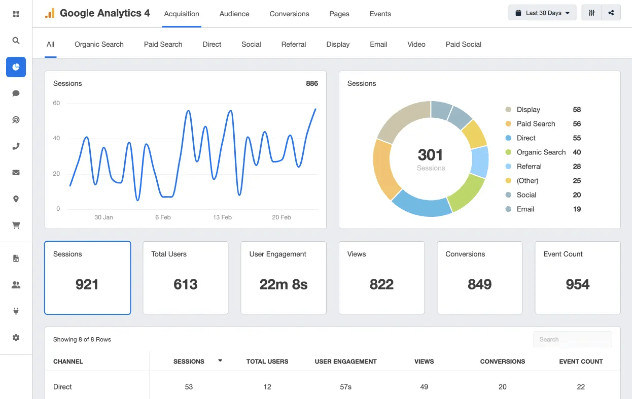Sort by TOTAL USERS column header

point(267,362)
